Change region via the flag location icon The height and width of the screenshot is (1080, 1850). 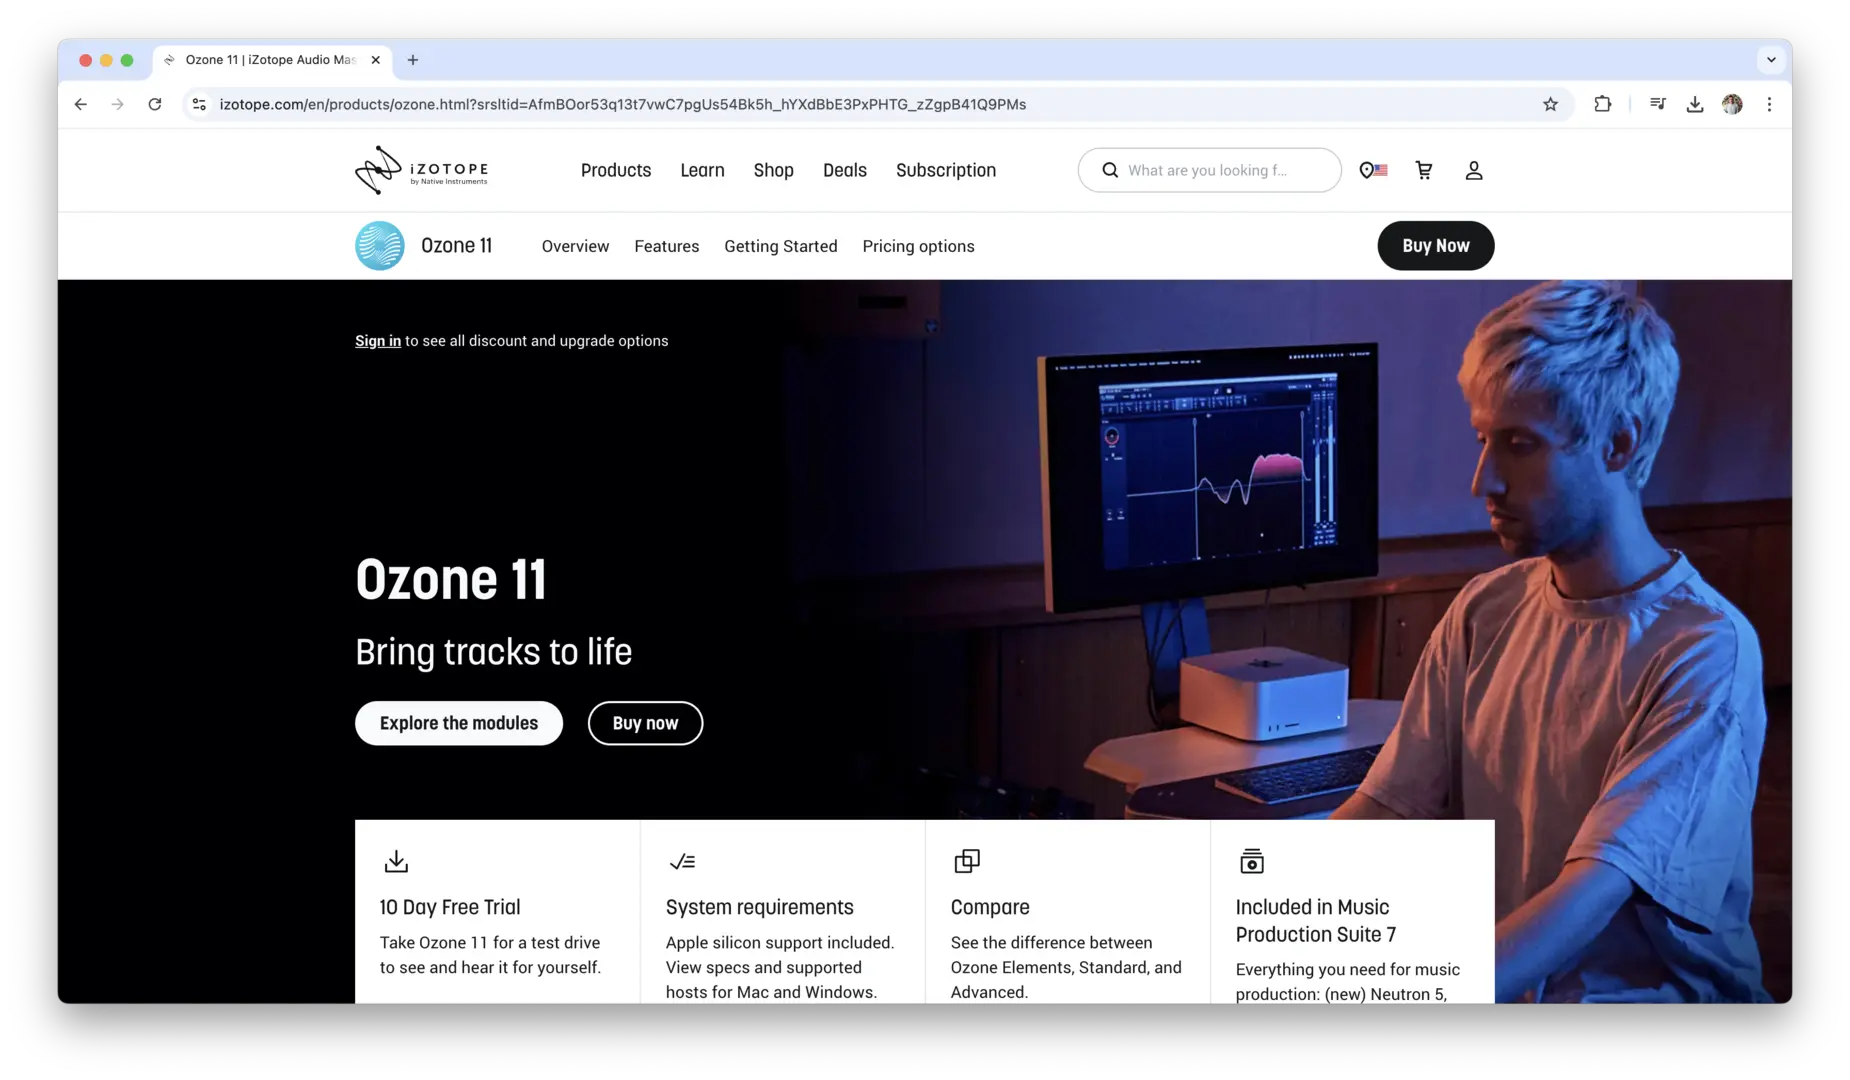(1373, 171)
